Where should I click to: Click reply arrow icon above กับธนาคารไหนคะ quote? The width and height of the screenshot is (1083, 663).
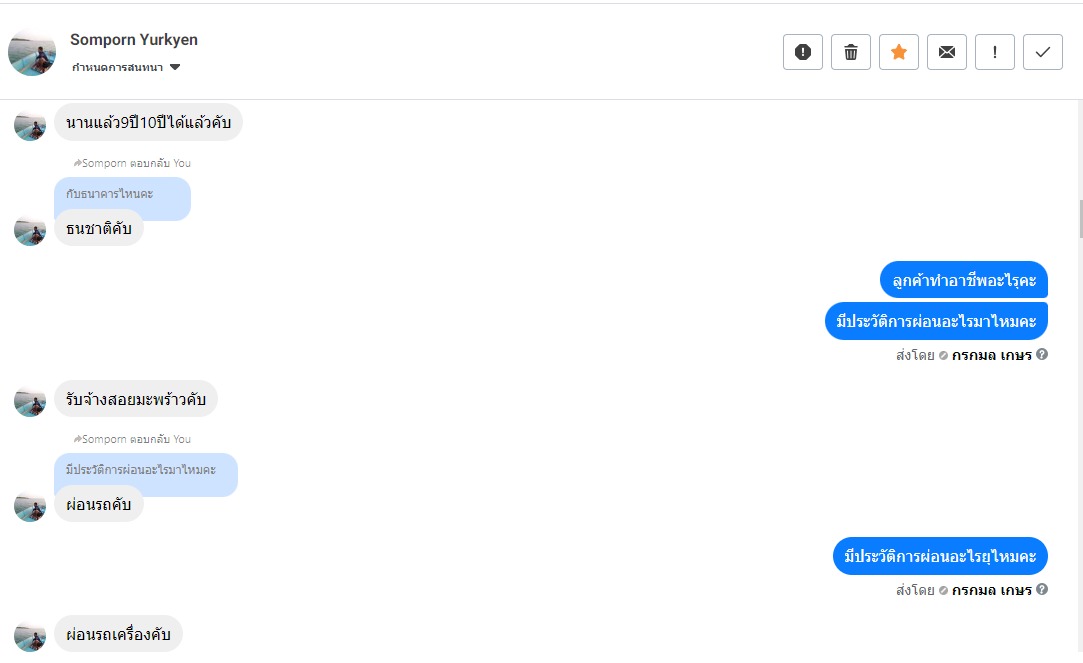[x=76, y=163]
